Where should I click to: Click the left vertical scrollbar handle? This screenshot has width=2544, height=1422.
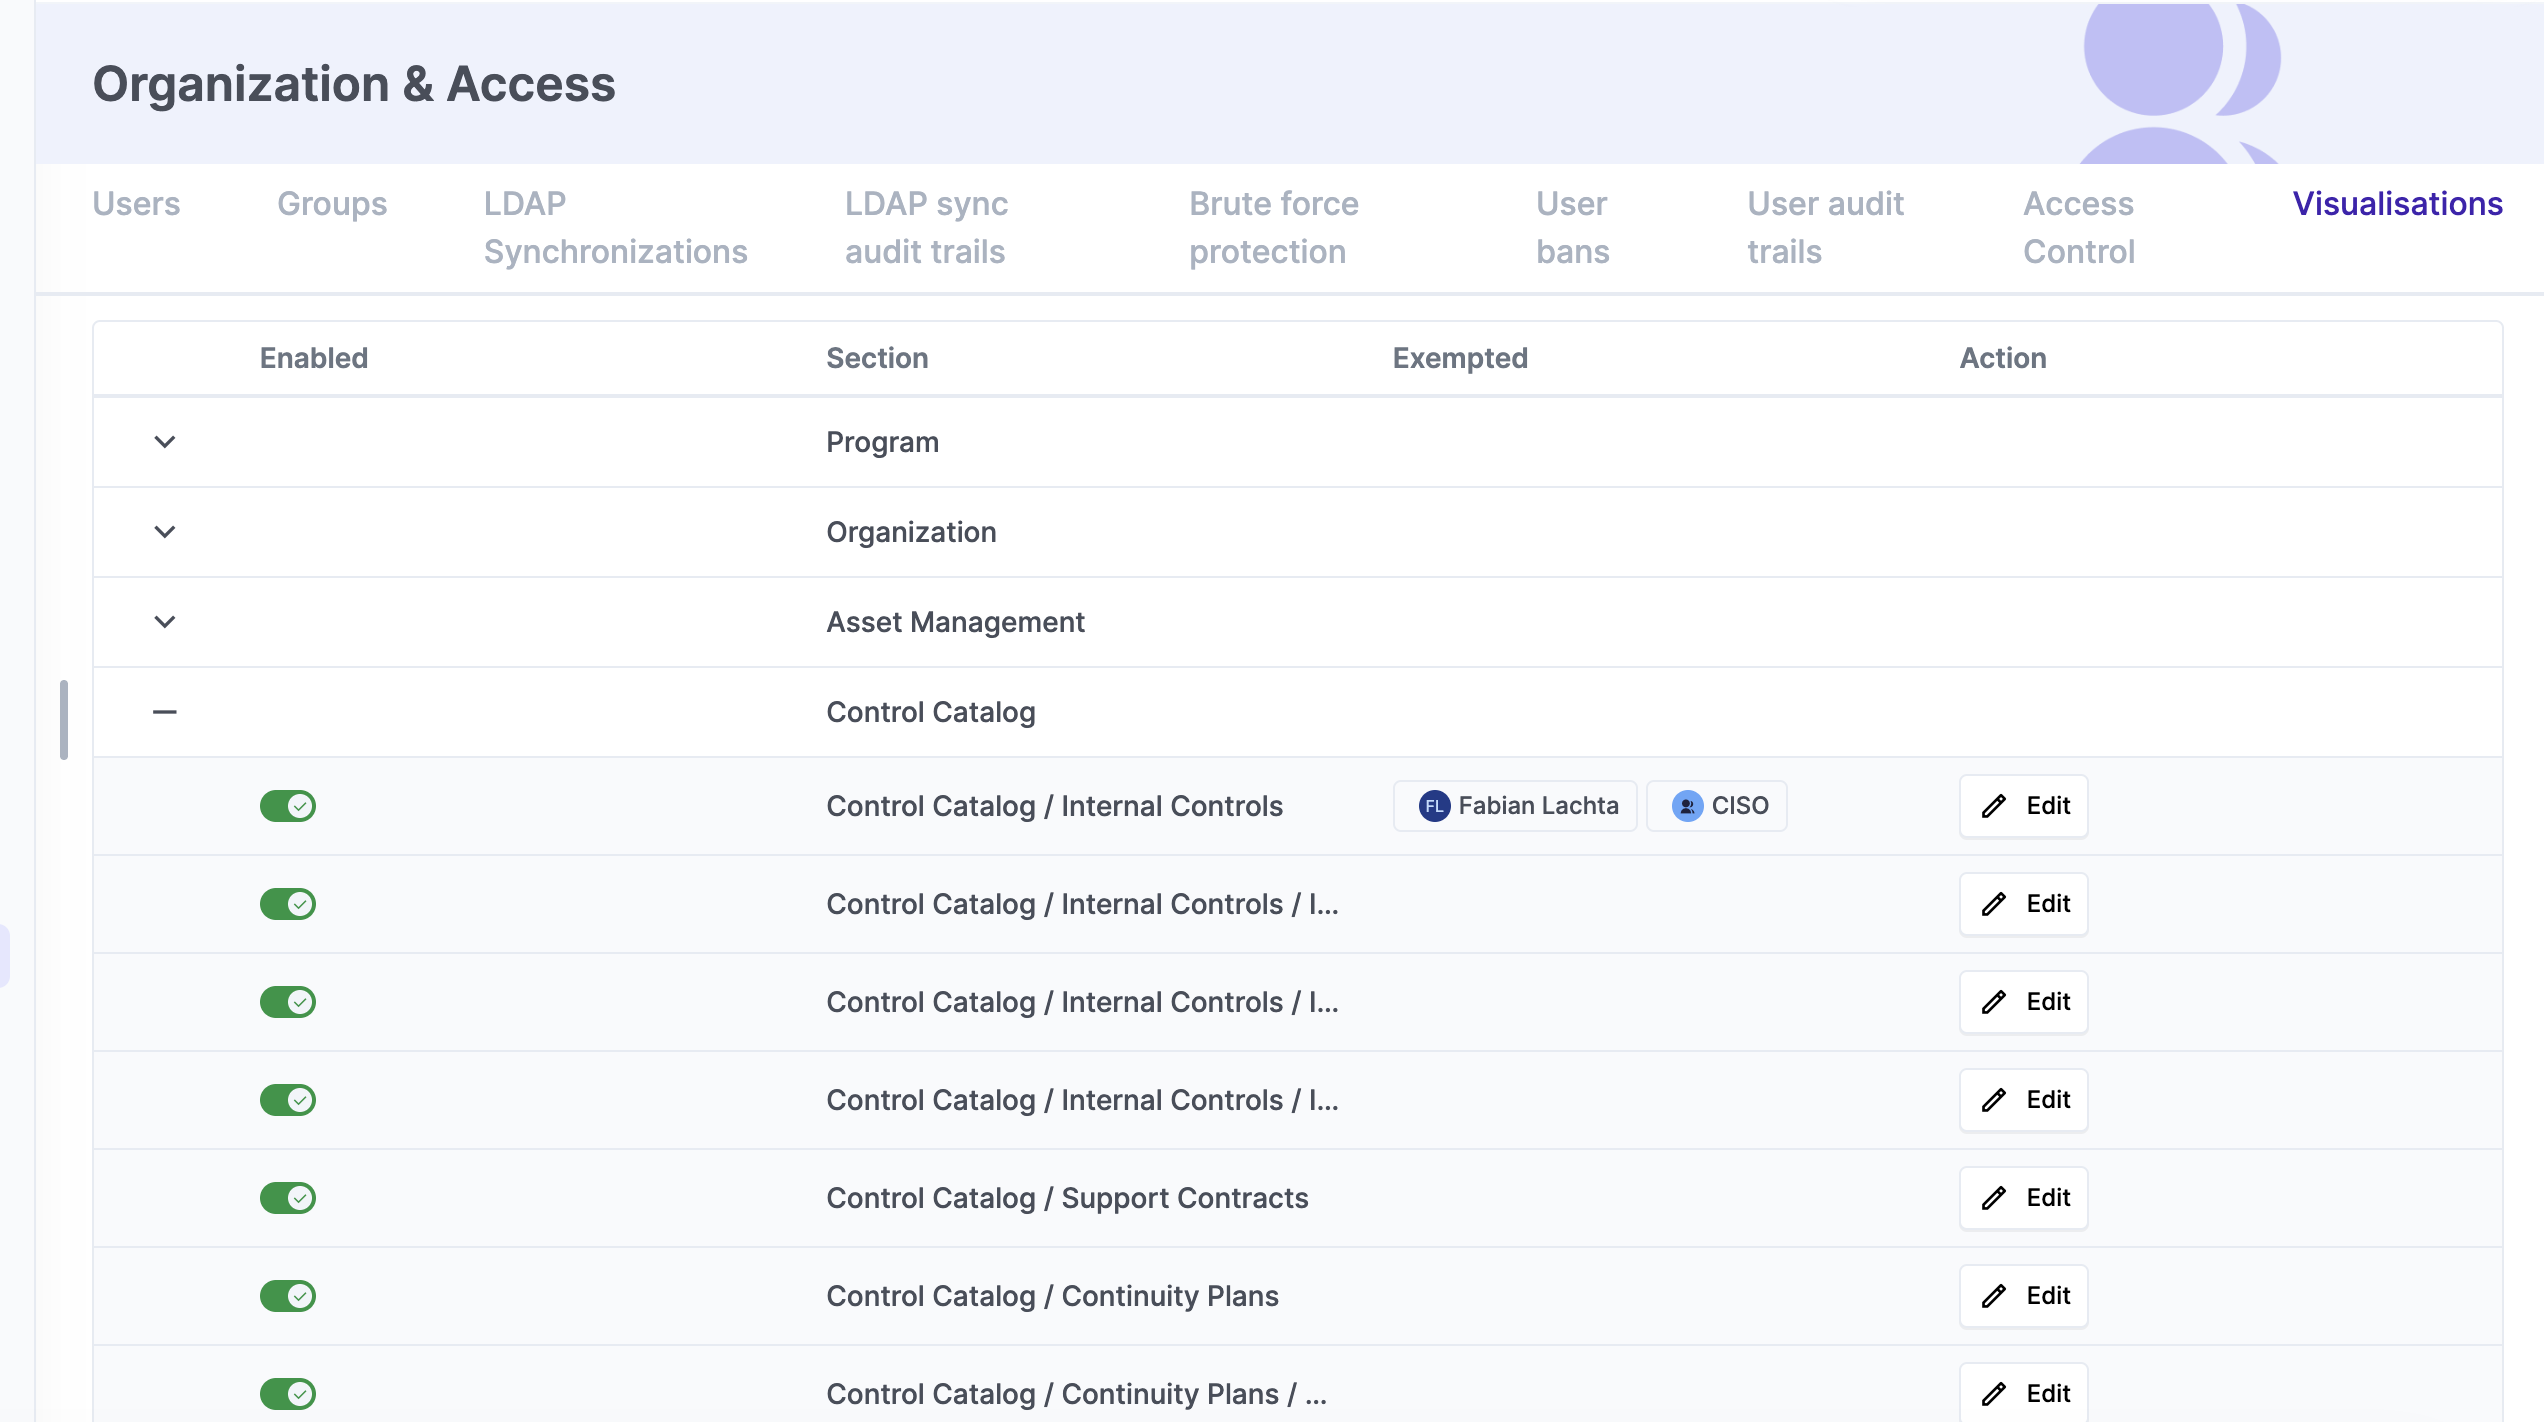click(x=64, y=720)
